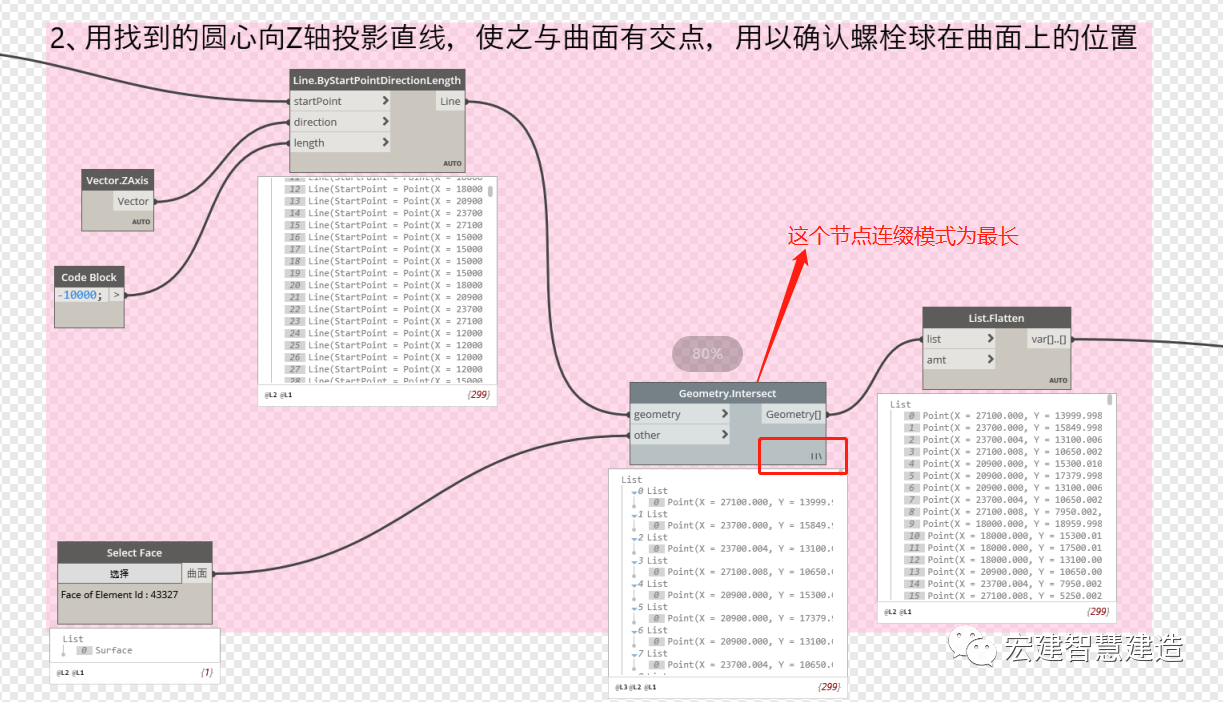Select line row 26 in Line preview
This screenshot has width=1223, height=702.
tap(385, 357)
